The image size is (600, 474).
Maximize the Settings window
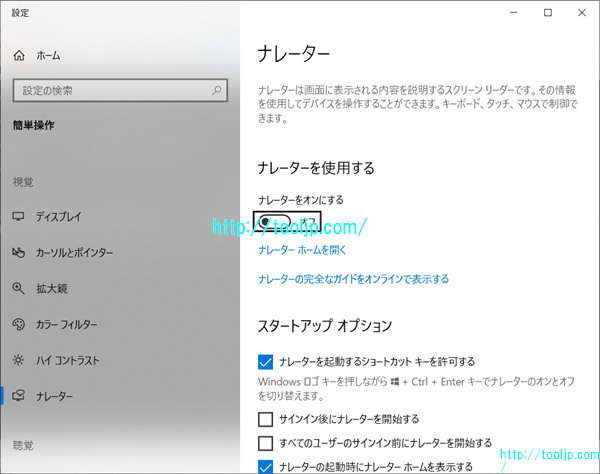[x=548, y=13]
